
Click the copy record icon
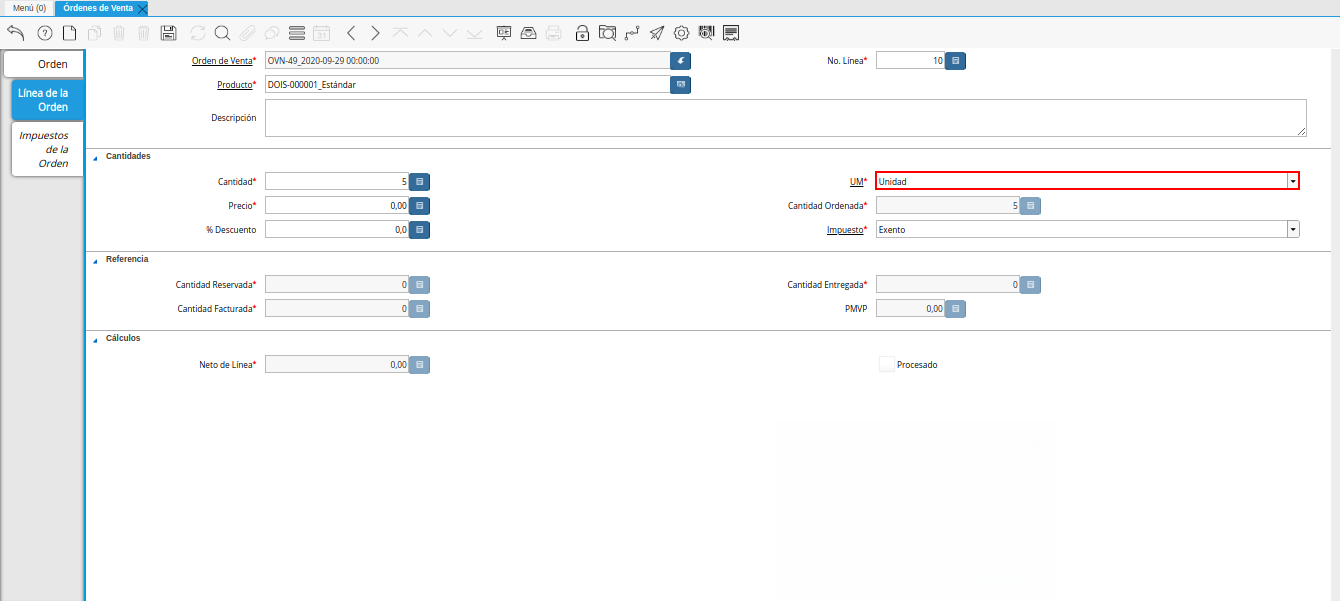click(x=95, y=33)
